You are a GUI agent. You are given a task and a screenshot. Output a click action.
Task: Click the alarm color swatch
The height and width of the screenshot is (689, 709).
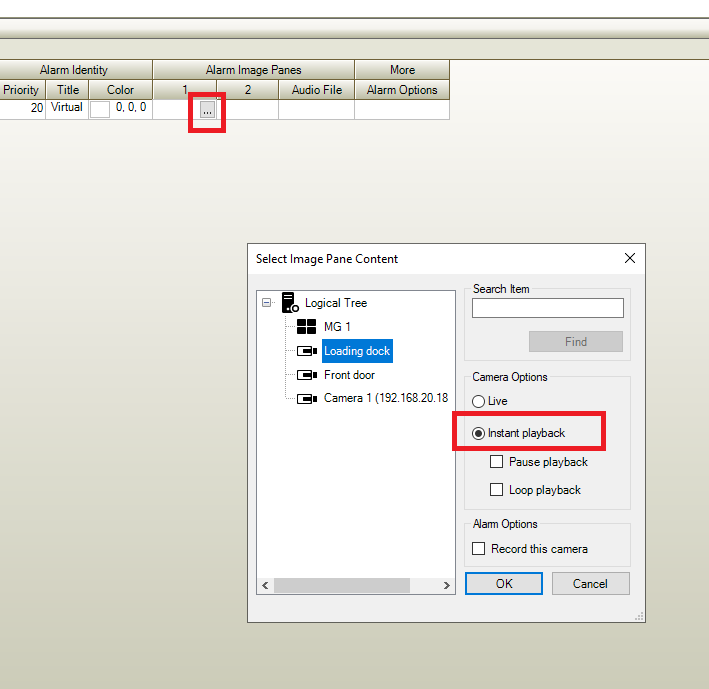click(x=100, y=110)
